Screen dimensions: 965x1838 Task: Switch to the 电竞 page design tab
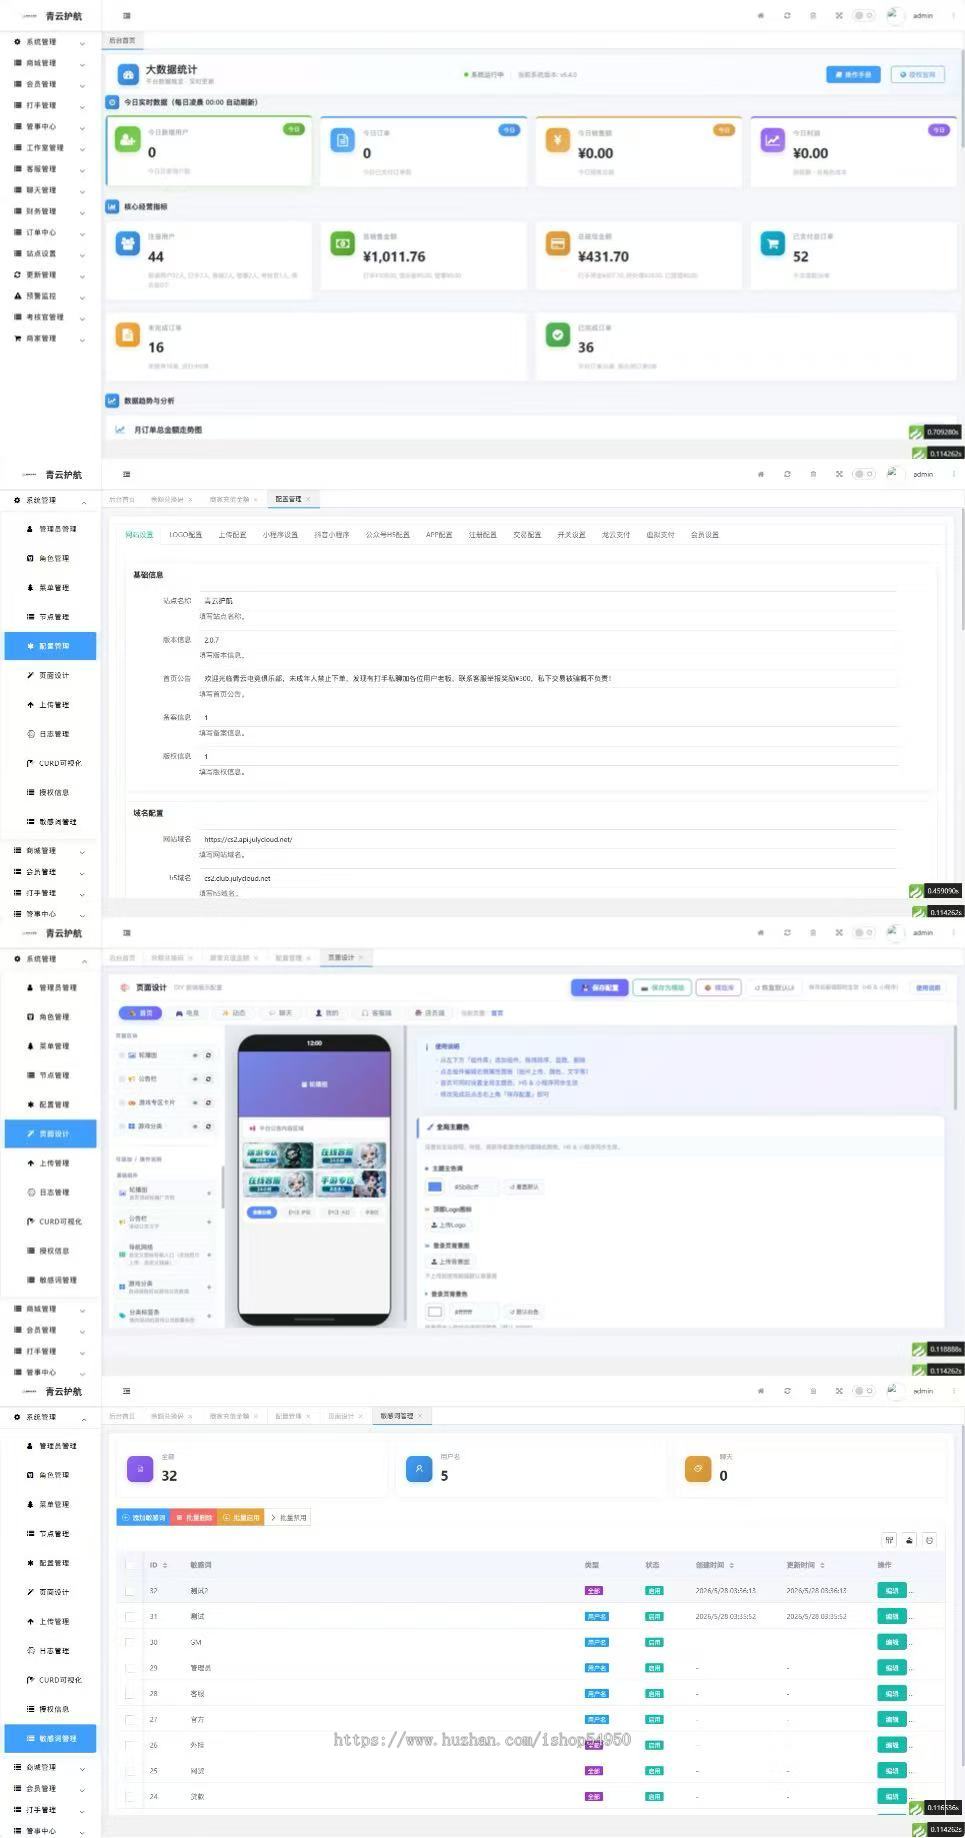click(x=187, y=1013)
